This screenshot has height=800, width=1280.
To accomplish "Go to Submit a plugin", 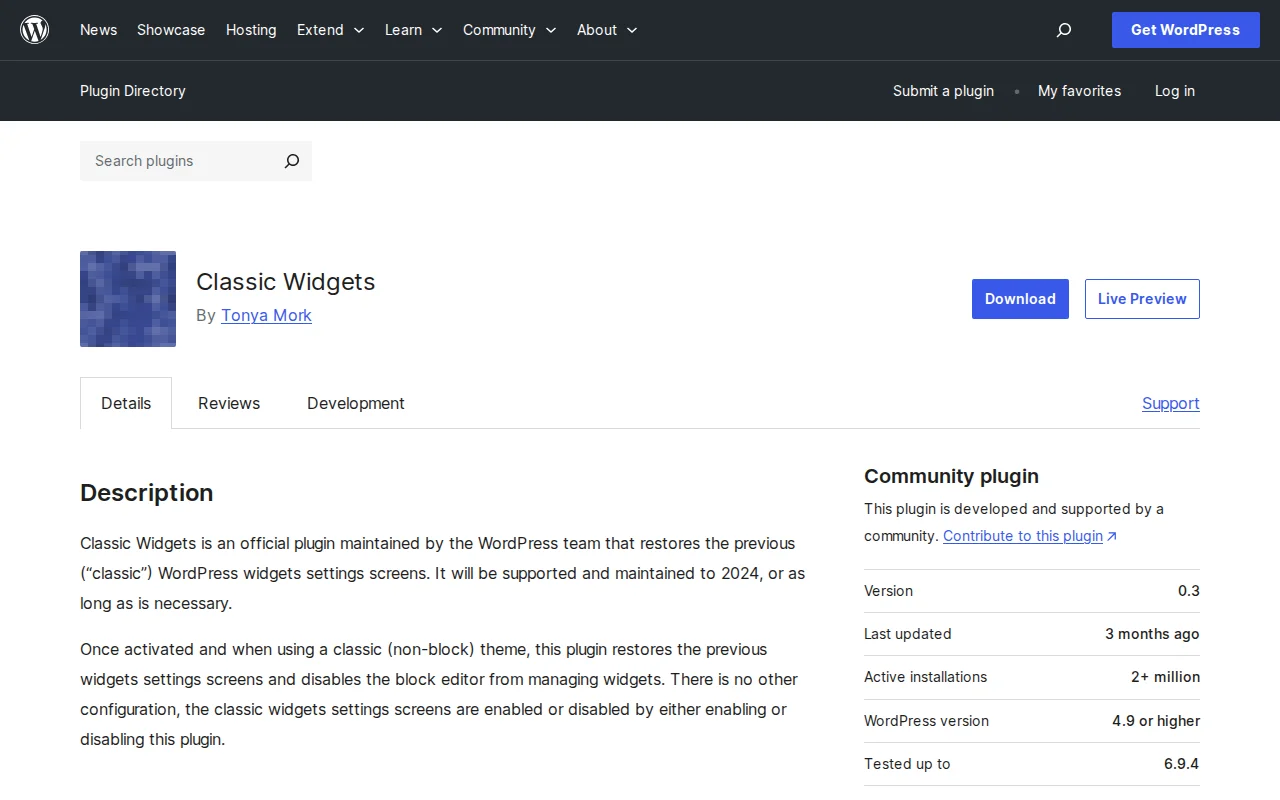I will coord(943,91).
